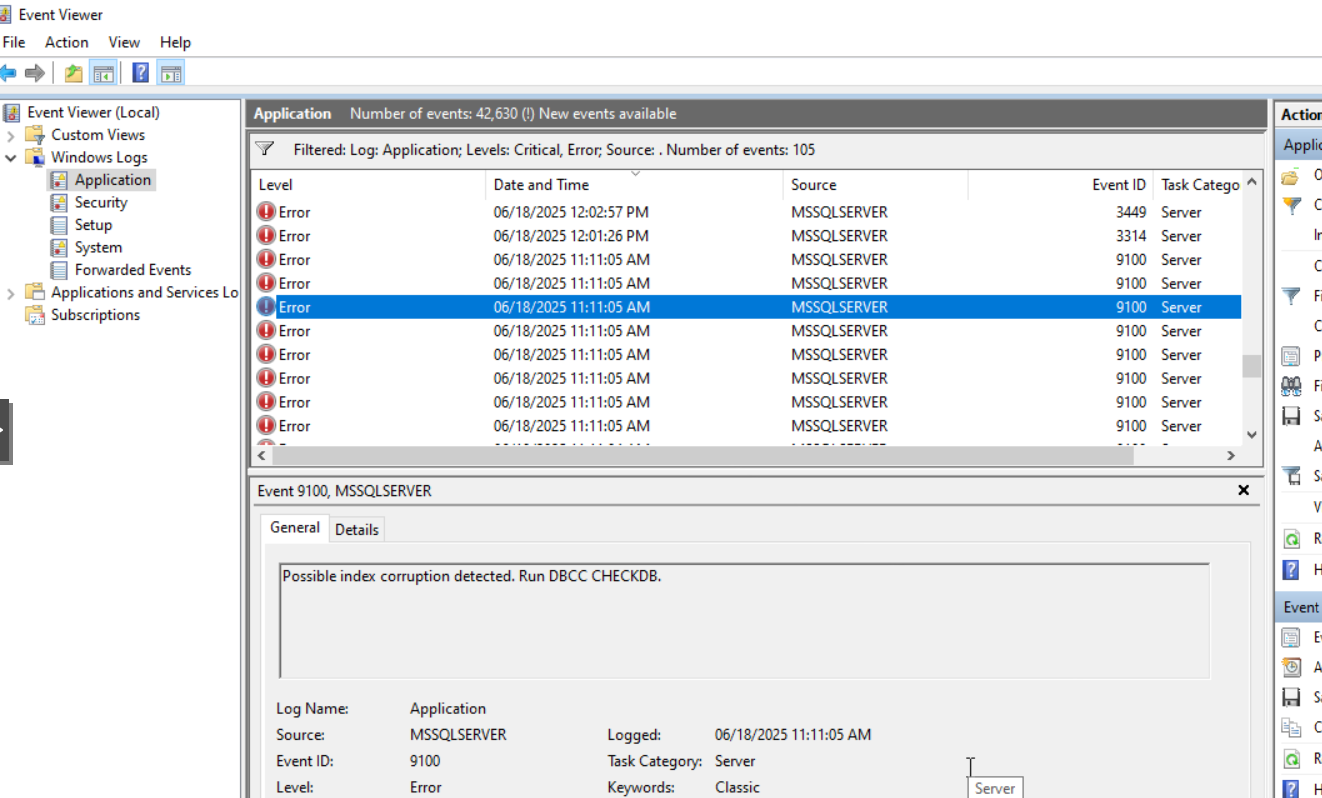Switch to the General tab
1322x798 pixels.
pos(295,528)
